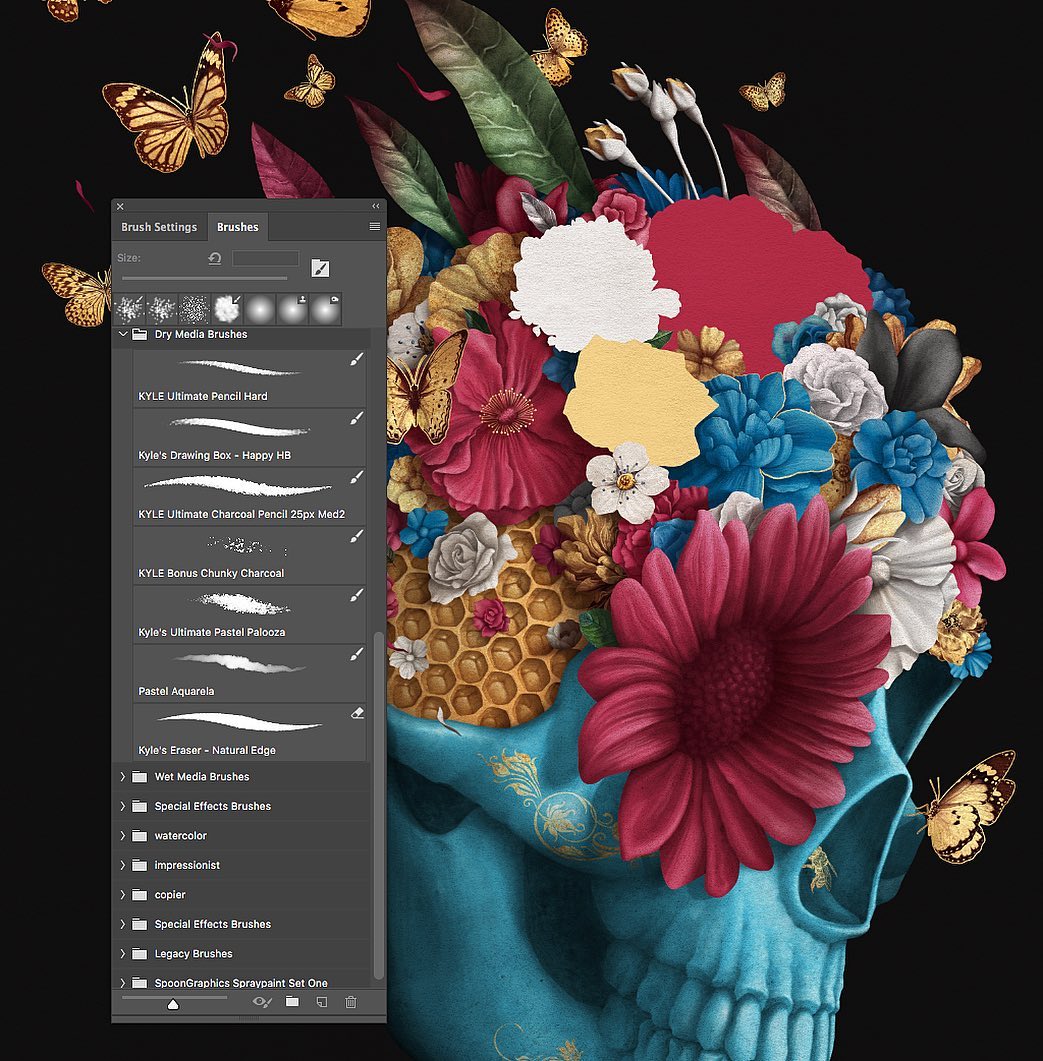Click the watercolor folder name

[181, 836]
